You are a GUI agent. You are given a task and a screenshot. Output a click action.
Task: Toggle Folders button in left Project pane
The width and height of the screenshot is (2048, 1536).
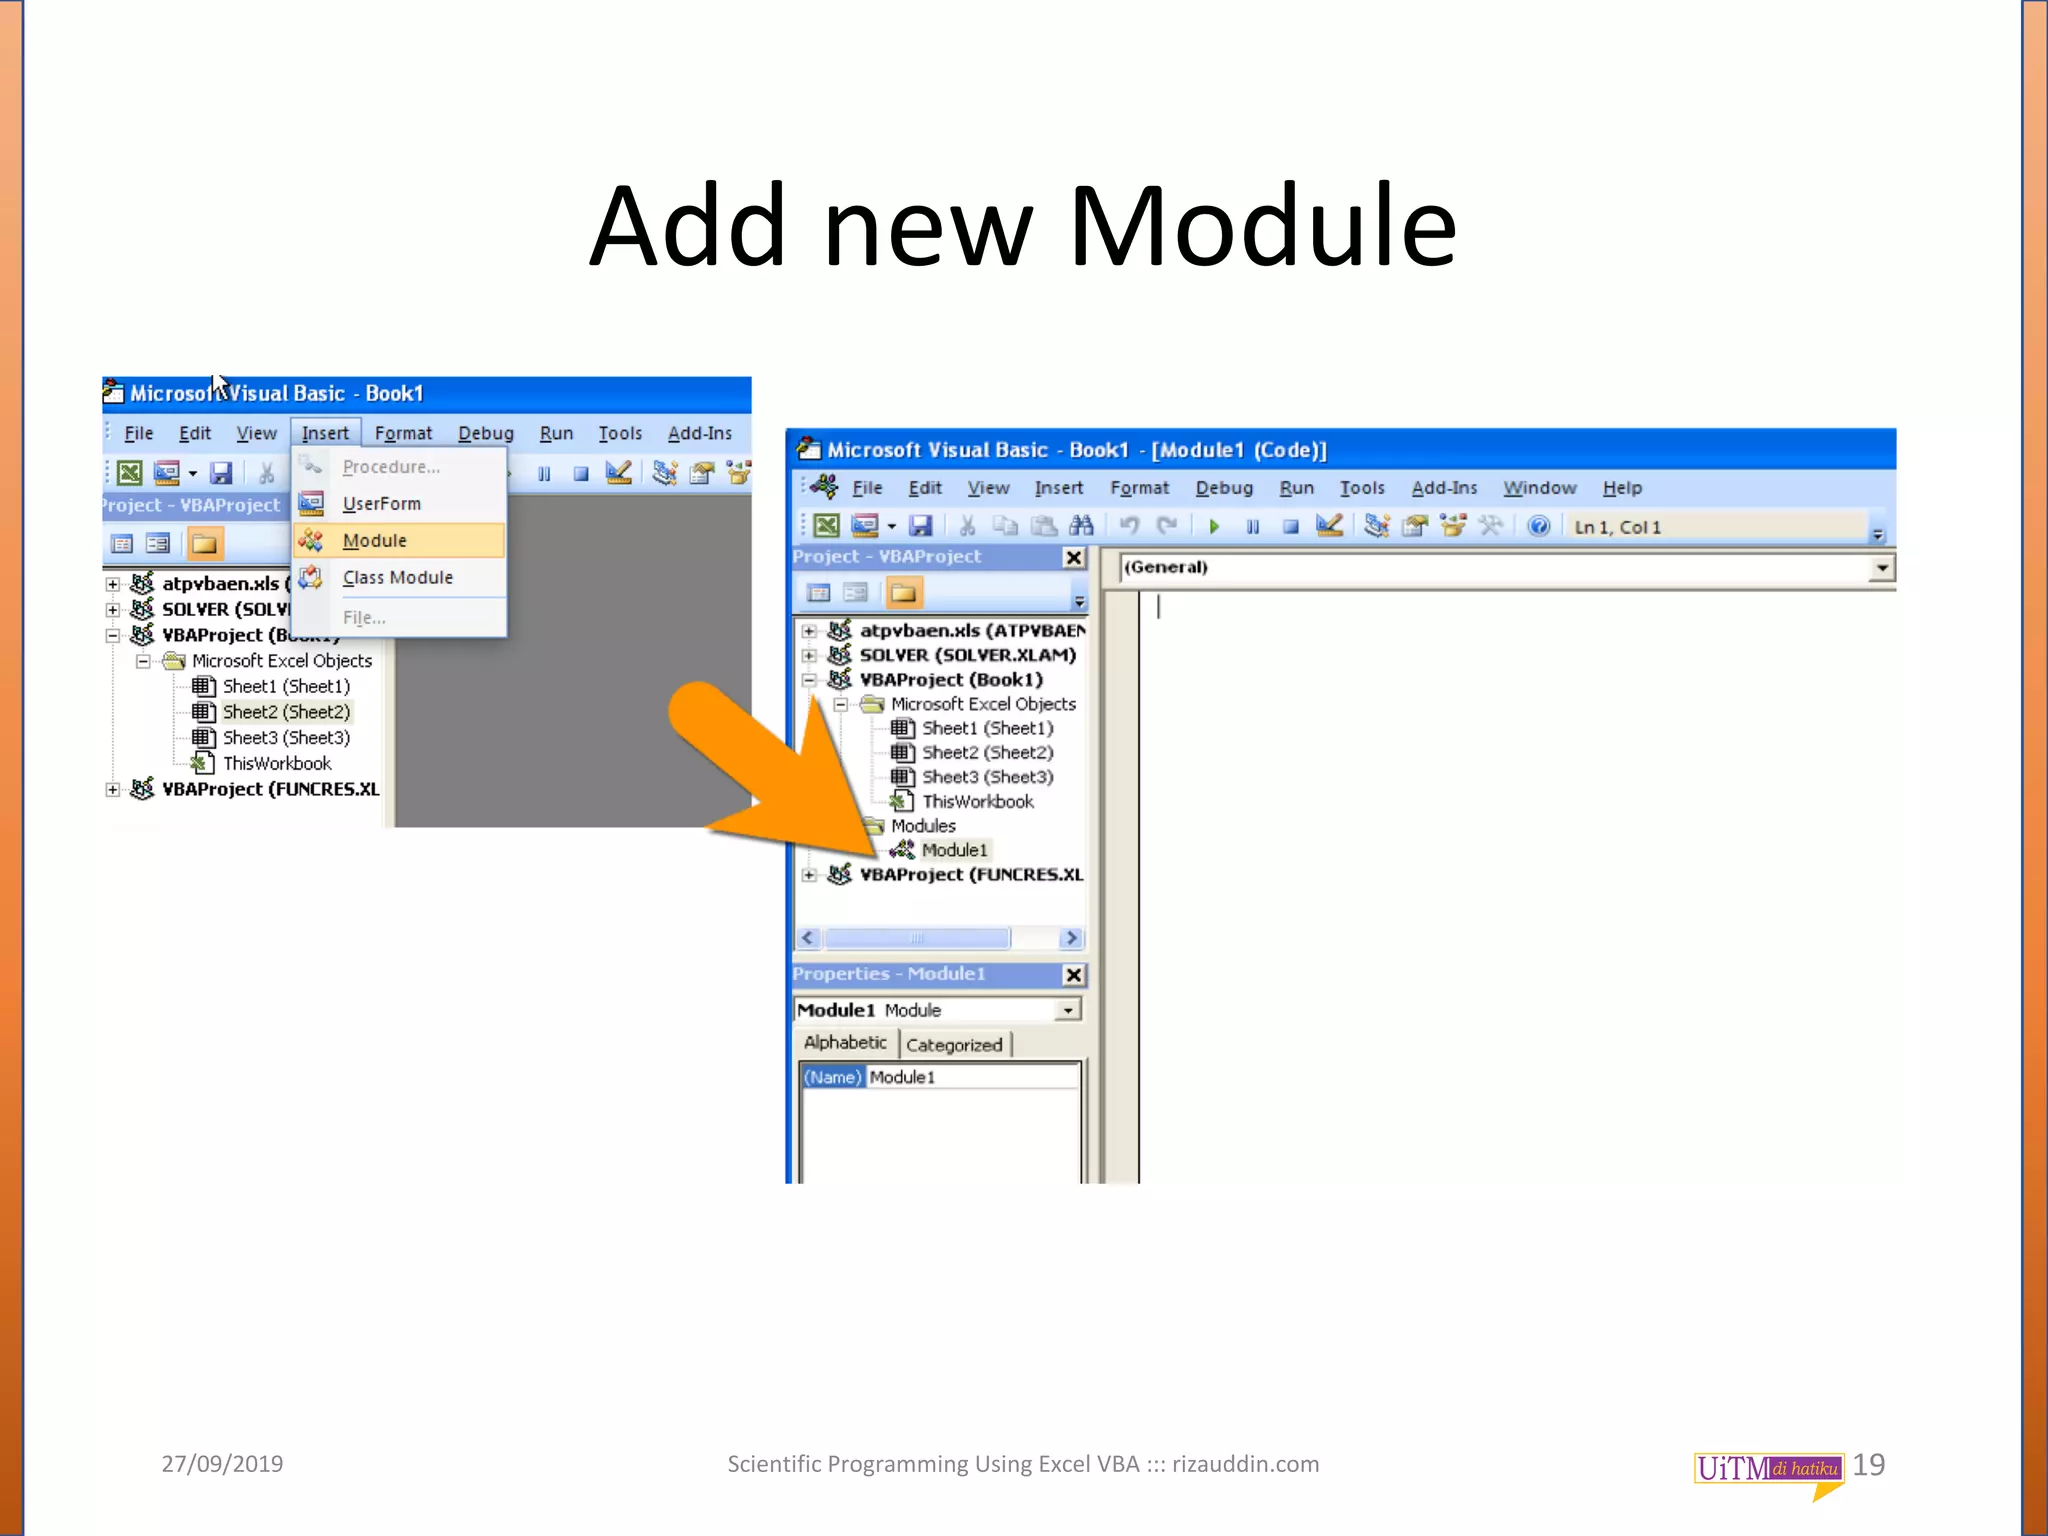click(204, 544)
